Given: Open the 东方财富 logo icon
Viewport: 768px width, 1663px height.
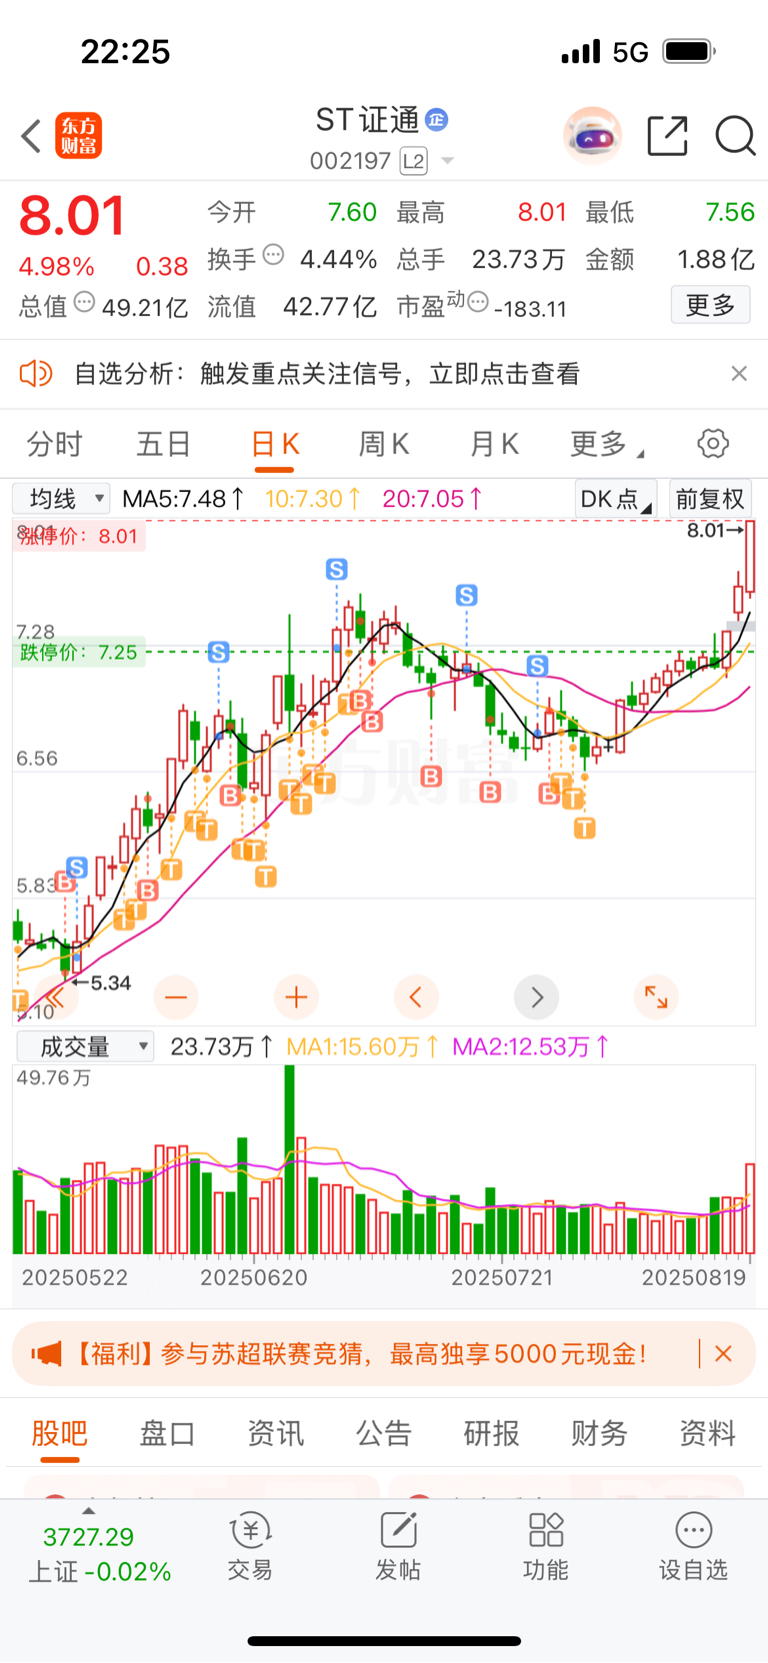Looking at the screenshot, I should pyautogui.click(x=78, y=136).
